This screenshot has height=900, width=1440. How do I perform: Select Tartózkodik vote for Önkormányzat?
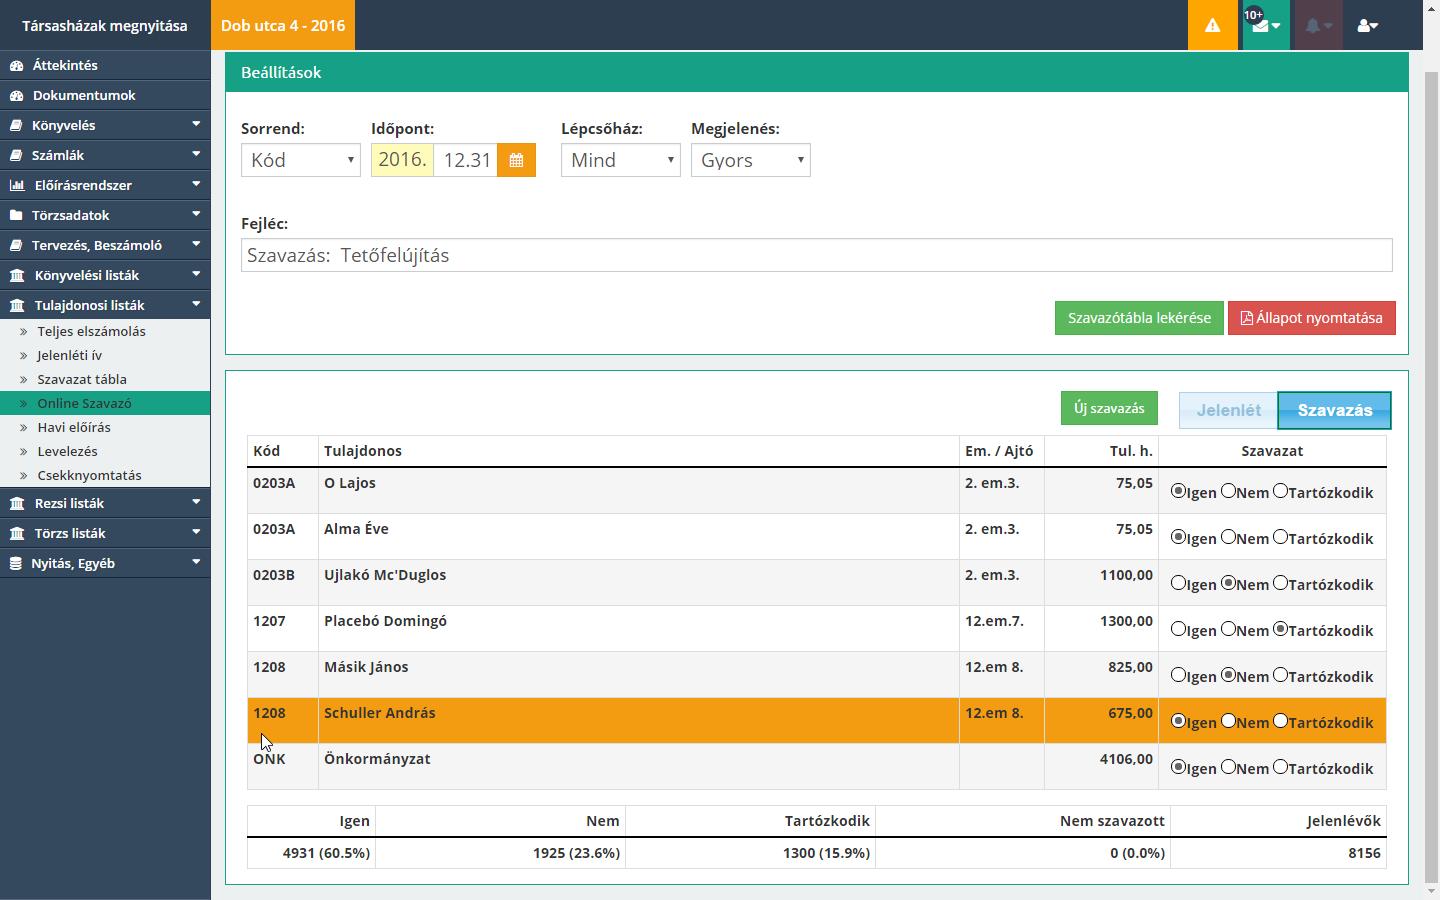point(1280,767)
